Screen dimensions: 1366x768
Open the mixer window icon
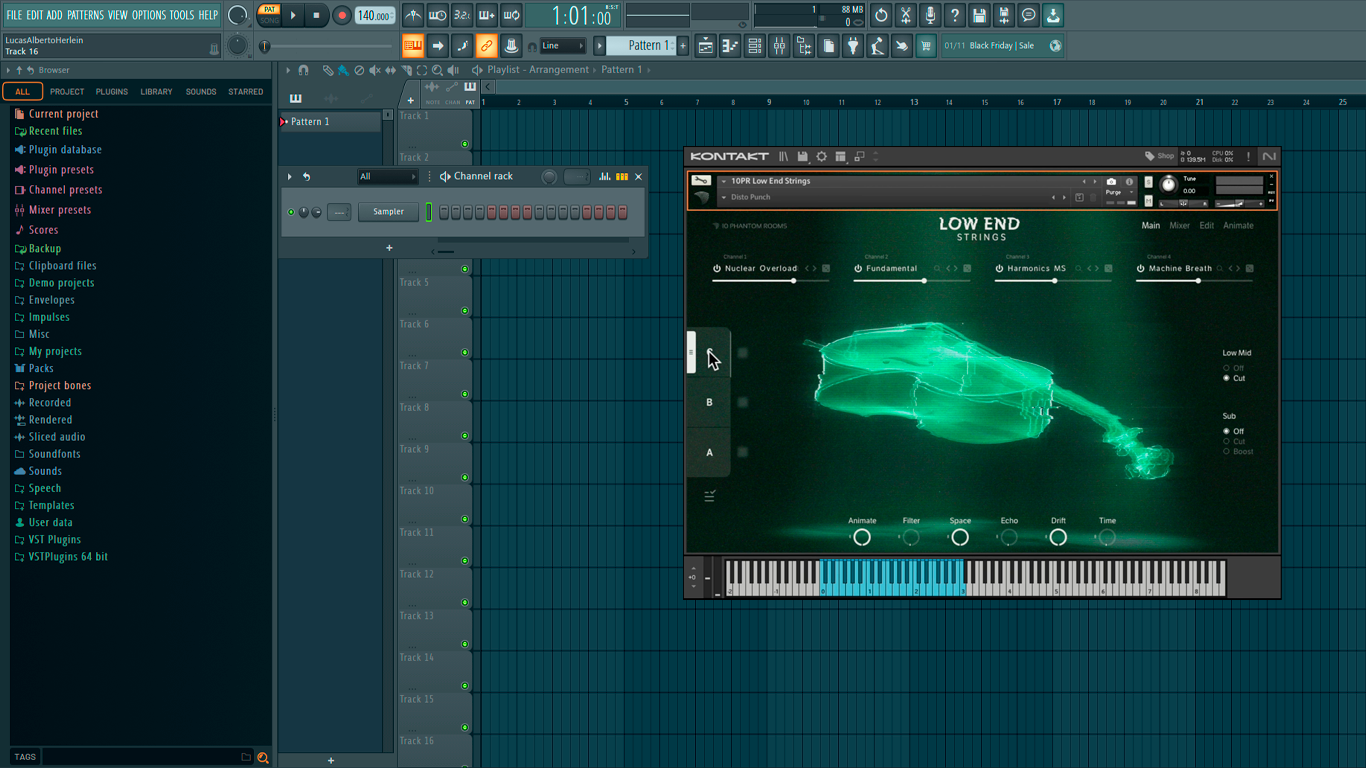(779, 46)
